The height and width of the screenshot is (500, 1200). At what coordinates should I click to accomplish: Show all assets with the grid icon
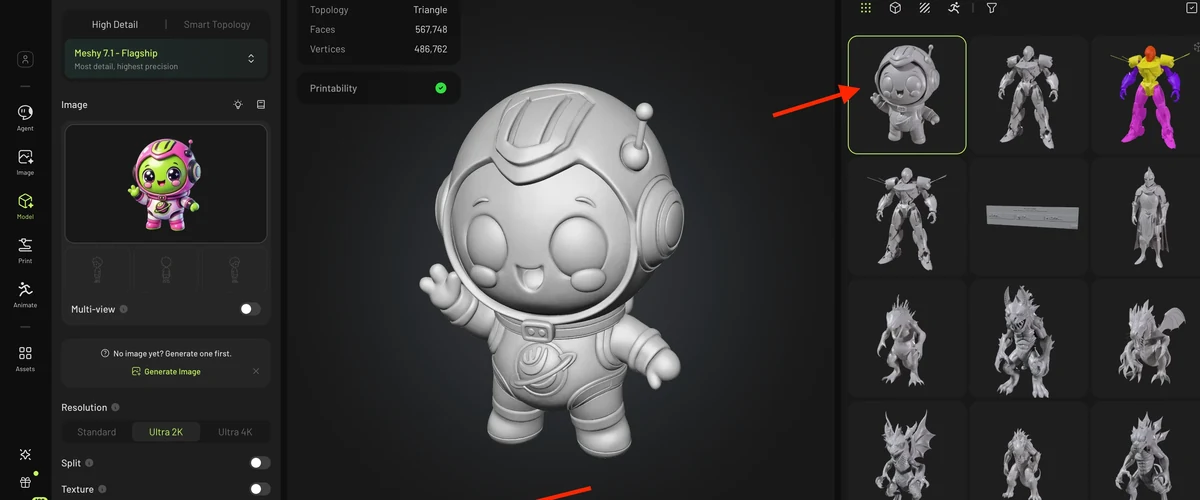(x=866, y=7)
